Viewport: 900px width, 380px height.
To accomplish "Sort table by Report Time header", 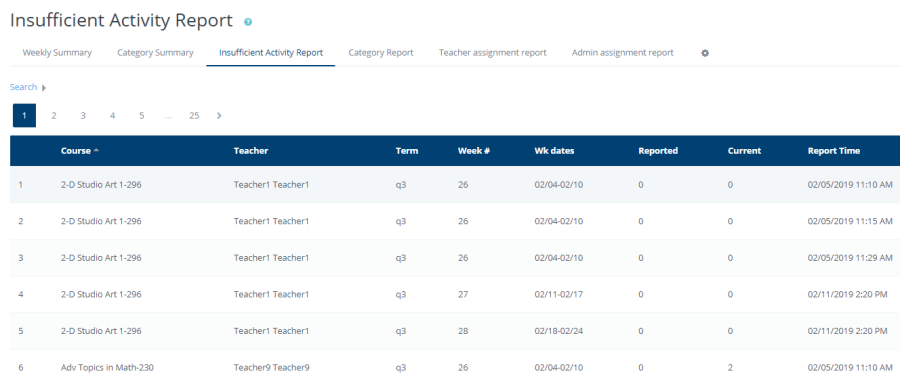I will pos(833,151).
